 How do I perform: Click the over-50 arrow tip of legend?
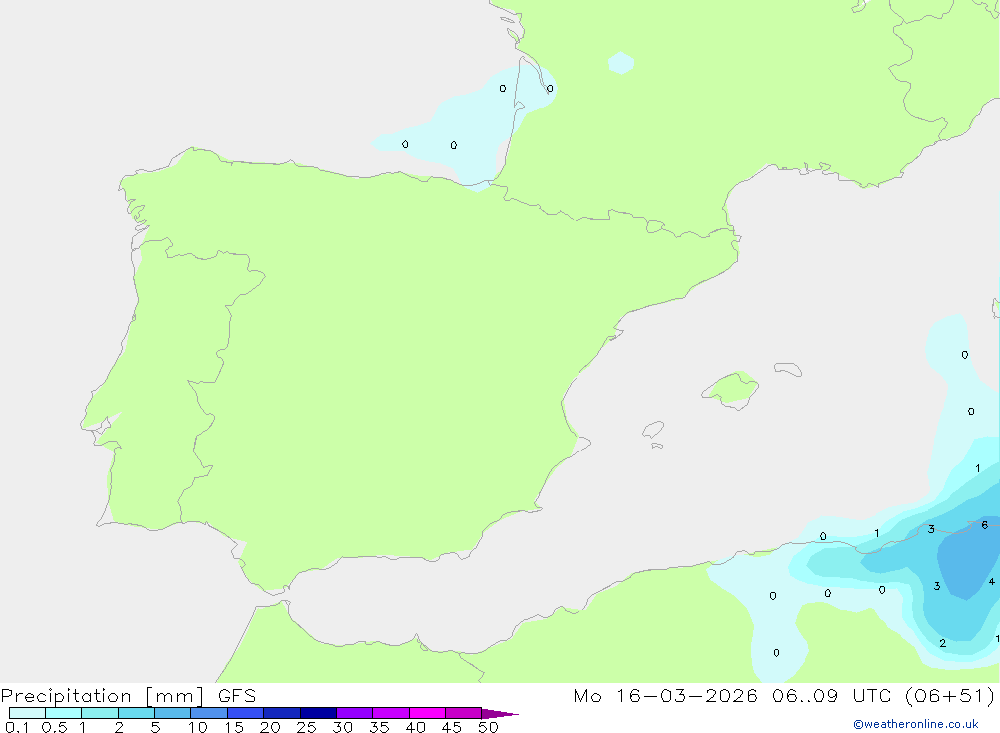click(x=500, y=713)
